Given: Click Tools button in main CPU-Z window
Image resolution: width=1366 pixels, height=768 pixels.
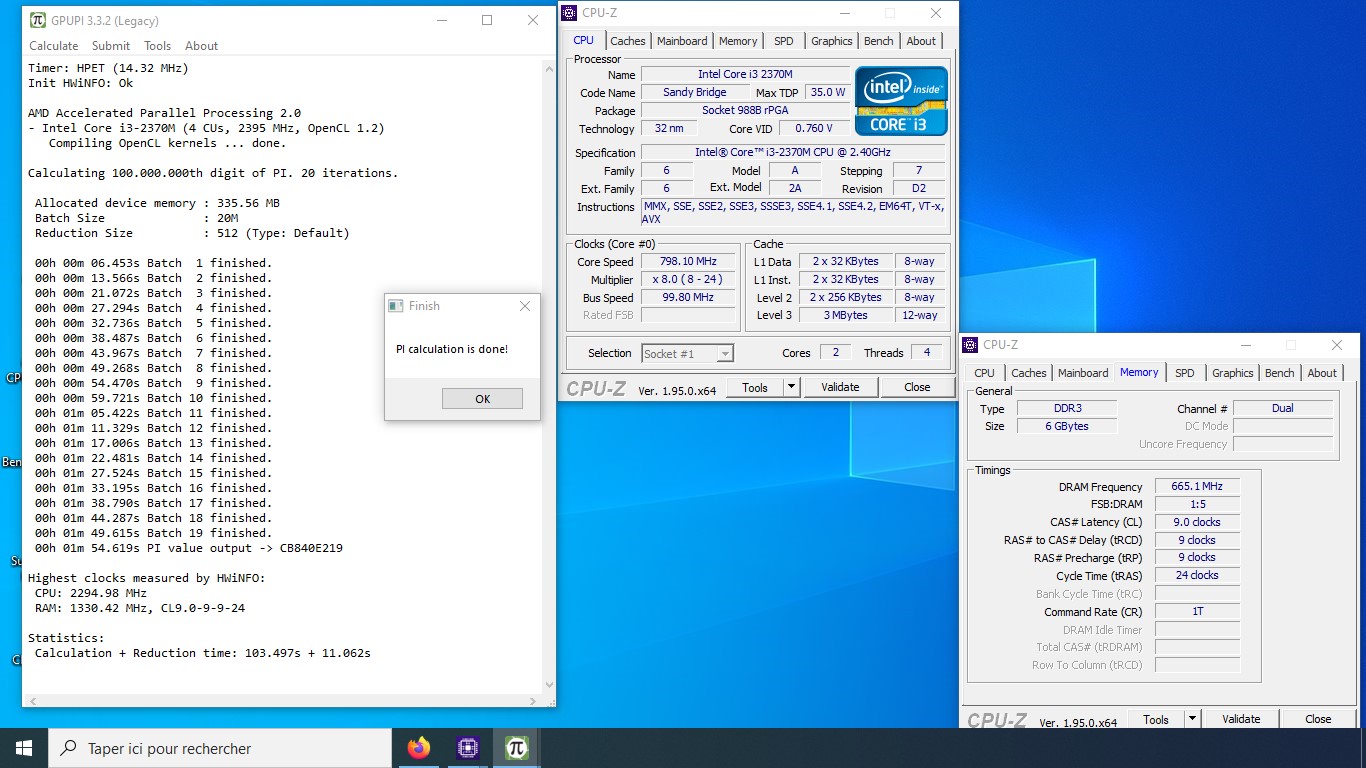Looking at the screenshot, I should [754, 387].
